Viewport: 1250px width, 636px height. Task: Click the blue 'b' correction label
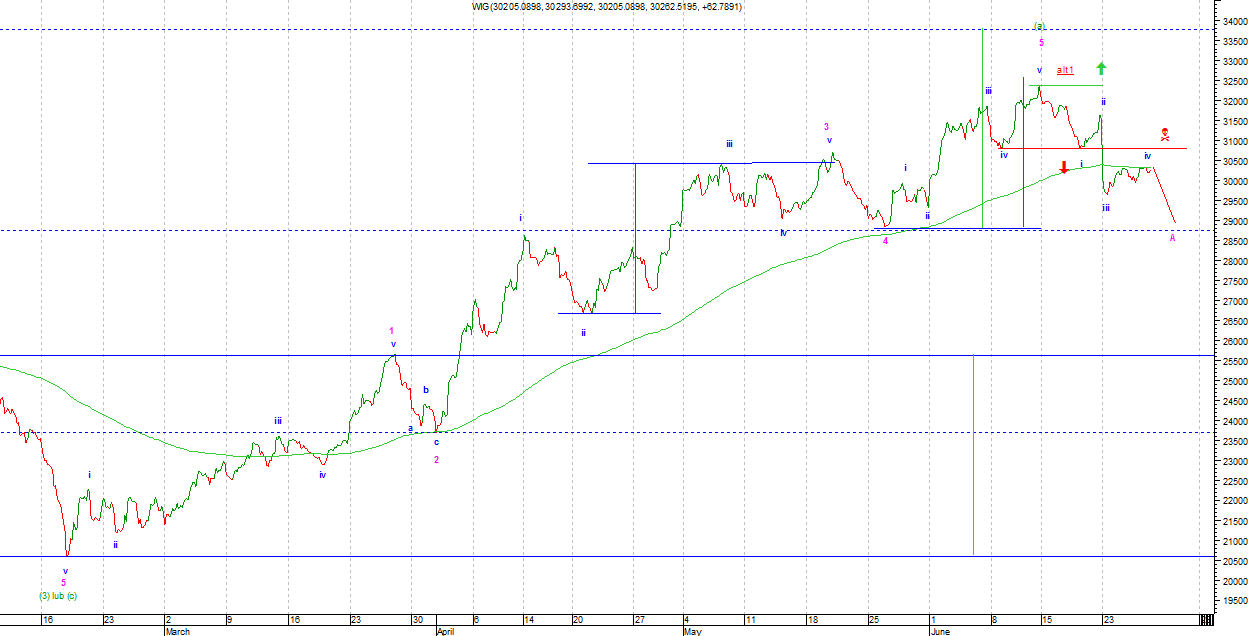coord(425,391)
